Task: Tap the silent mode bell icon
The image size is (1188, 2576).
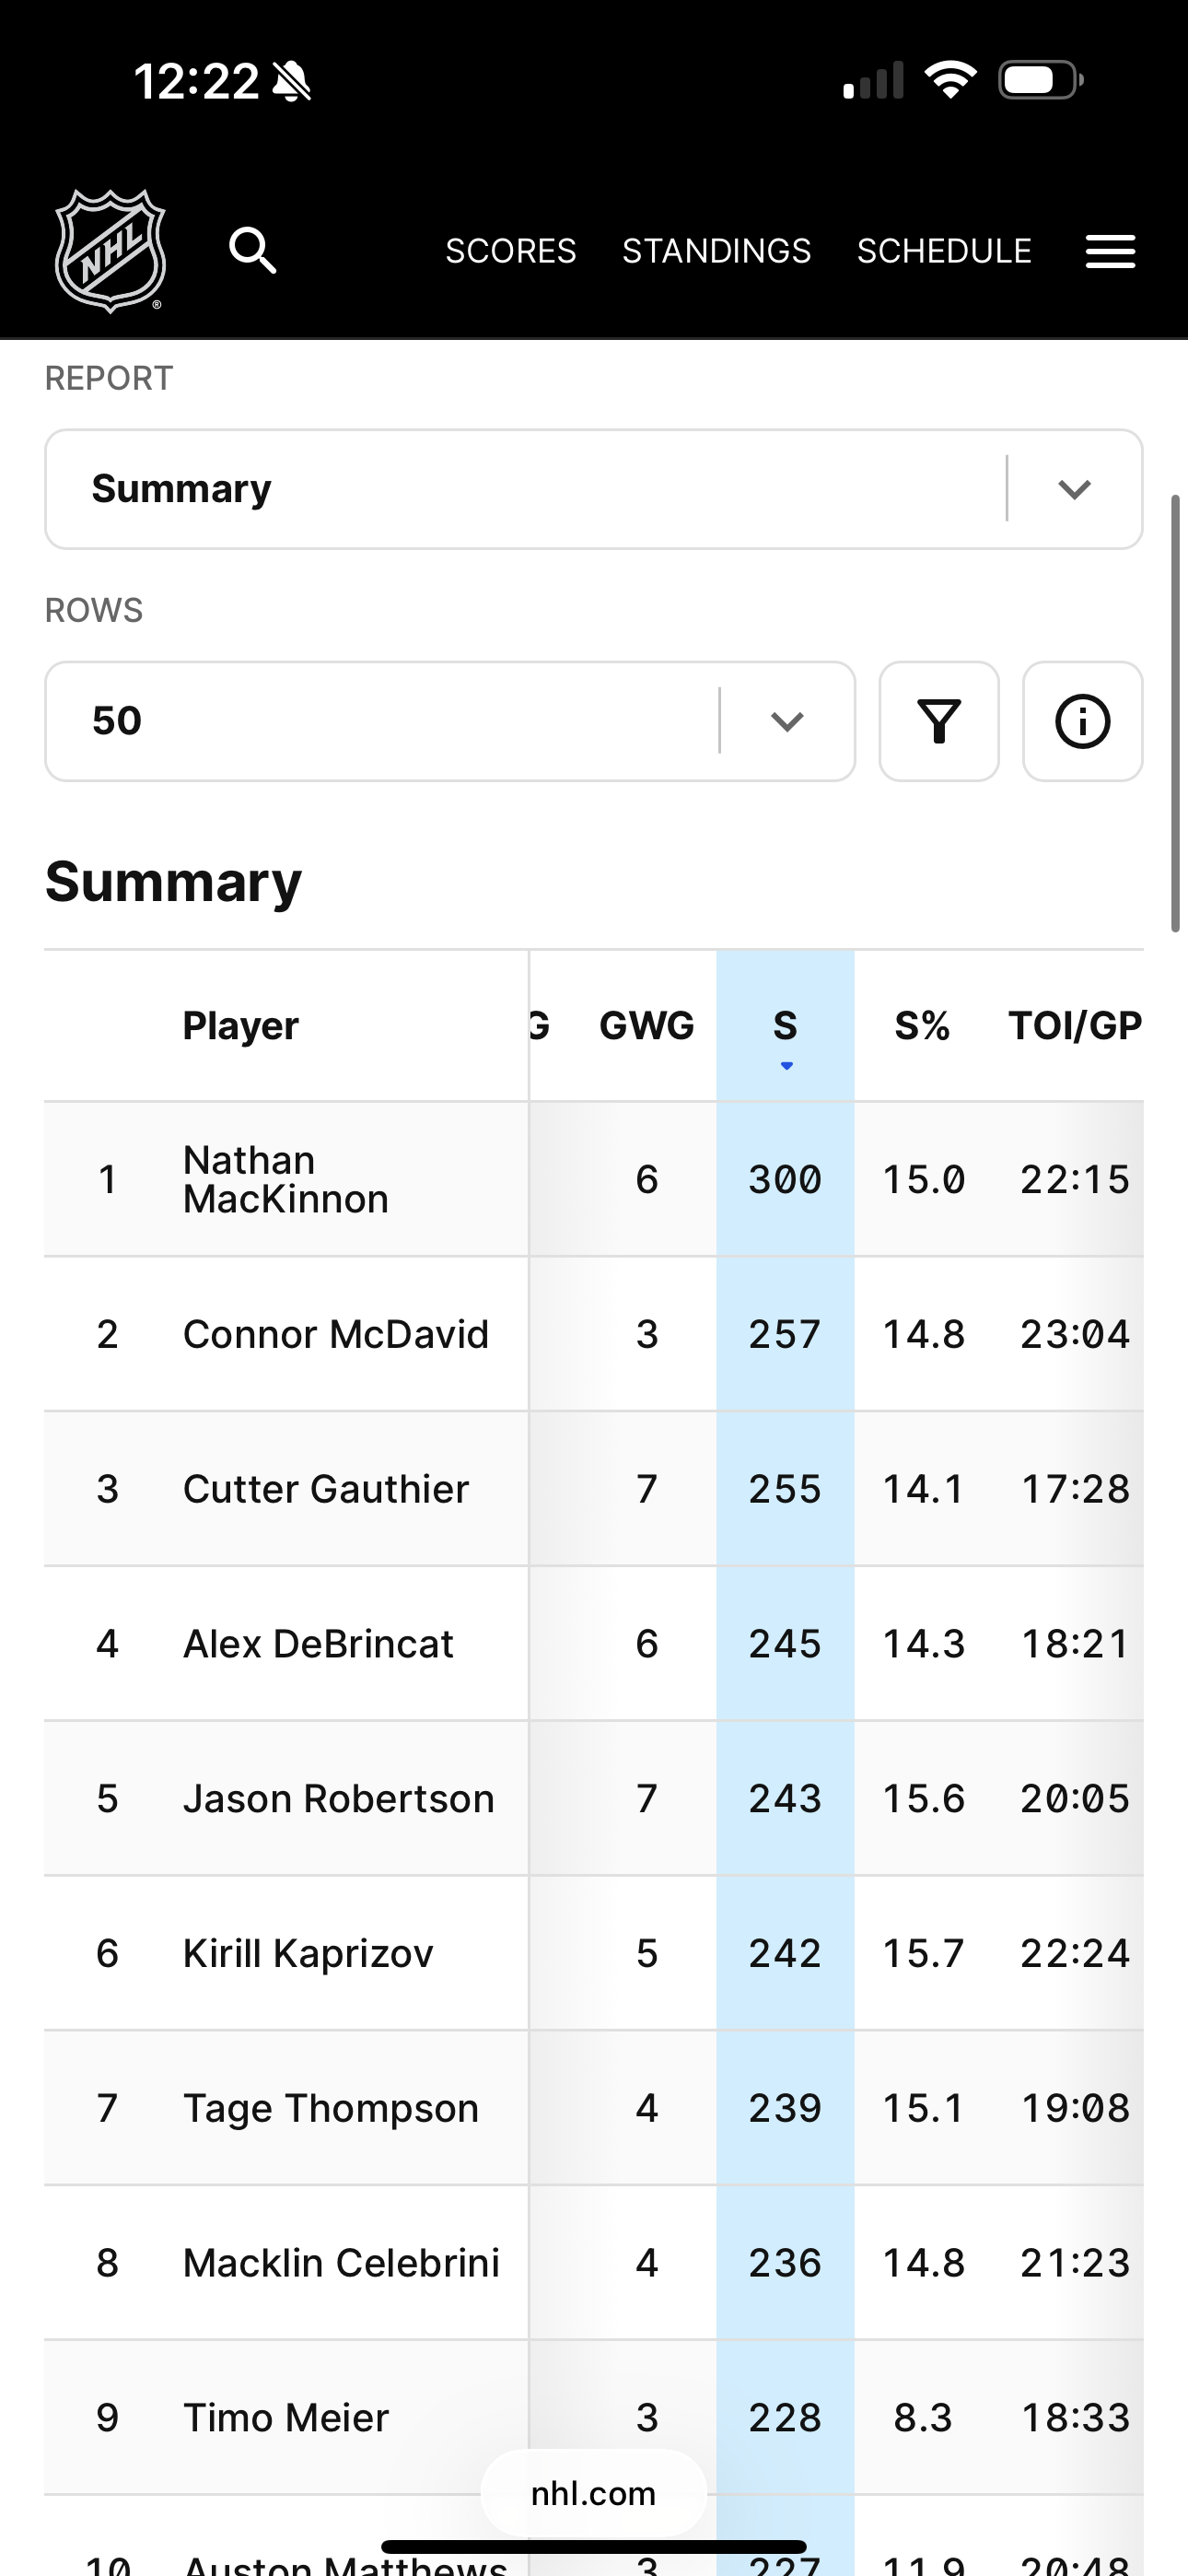Action: pyautogui.click(x=292, y=81)
